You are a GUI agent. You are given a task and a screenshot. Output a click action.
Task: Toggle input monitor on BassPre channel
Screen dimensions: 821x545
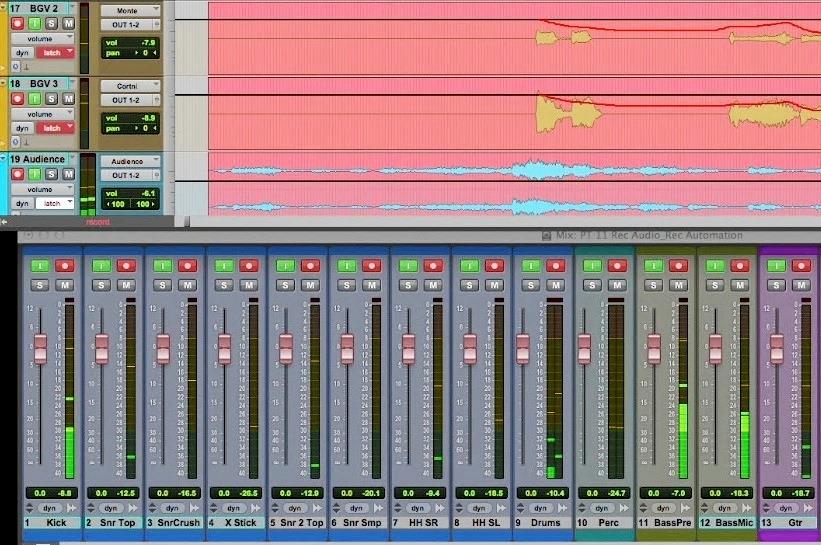[x=653, y=266]
